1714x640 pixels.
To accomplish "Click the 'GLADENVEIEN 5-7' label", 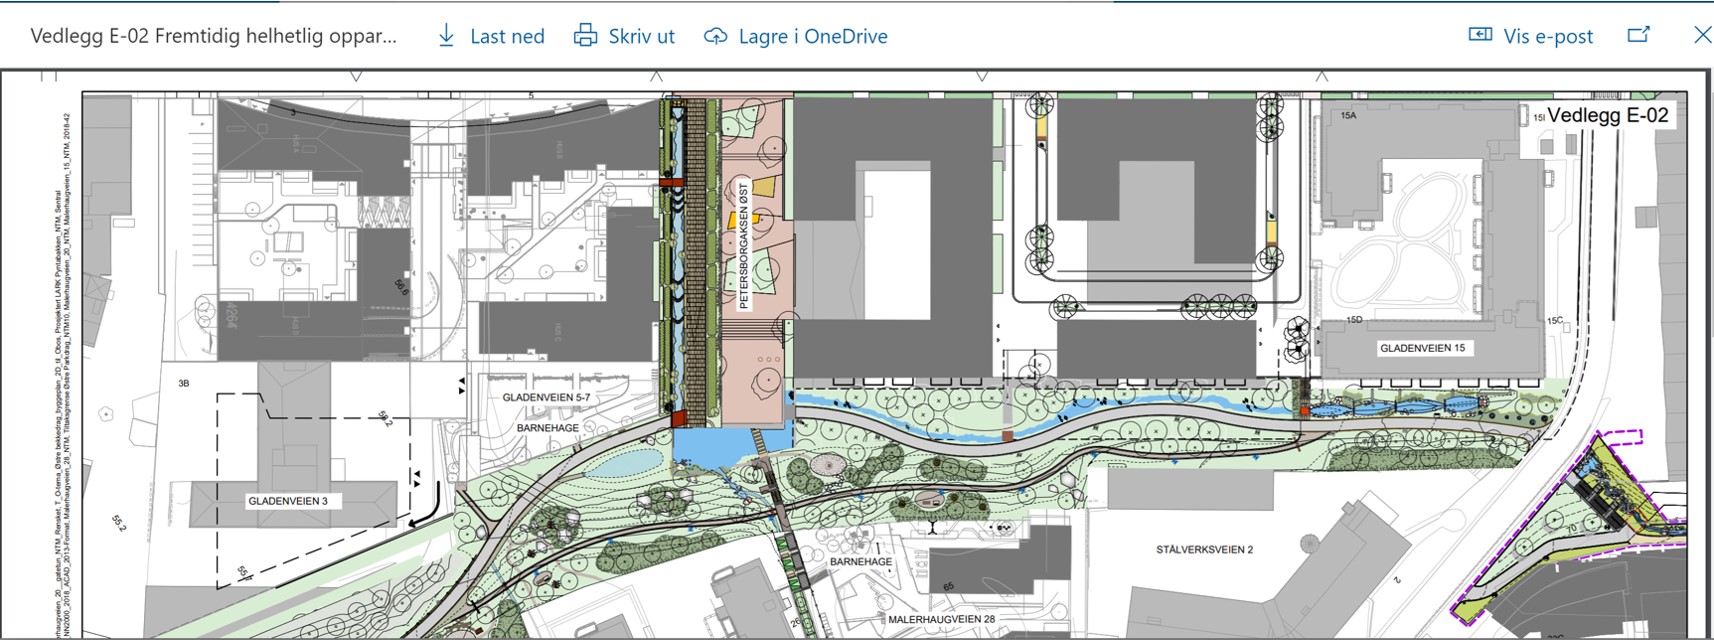I will (x=546, y=398).
